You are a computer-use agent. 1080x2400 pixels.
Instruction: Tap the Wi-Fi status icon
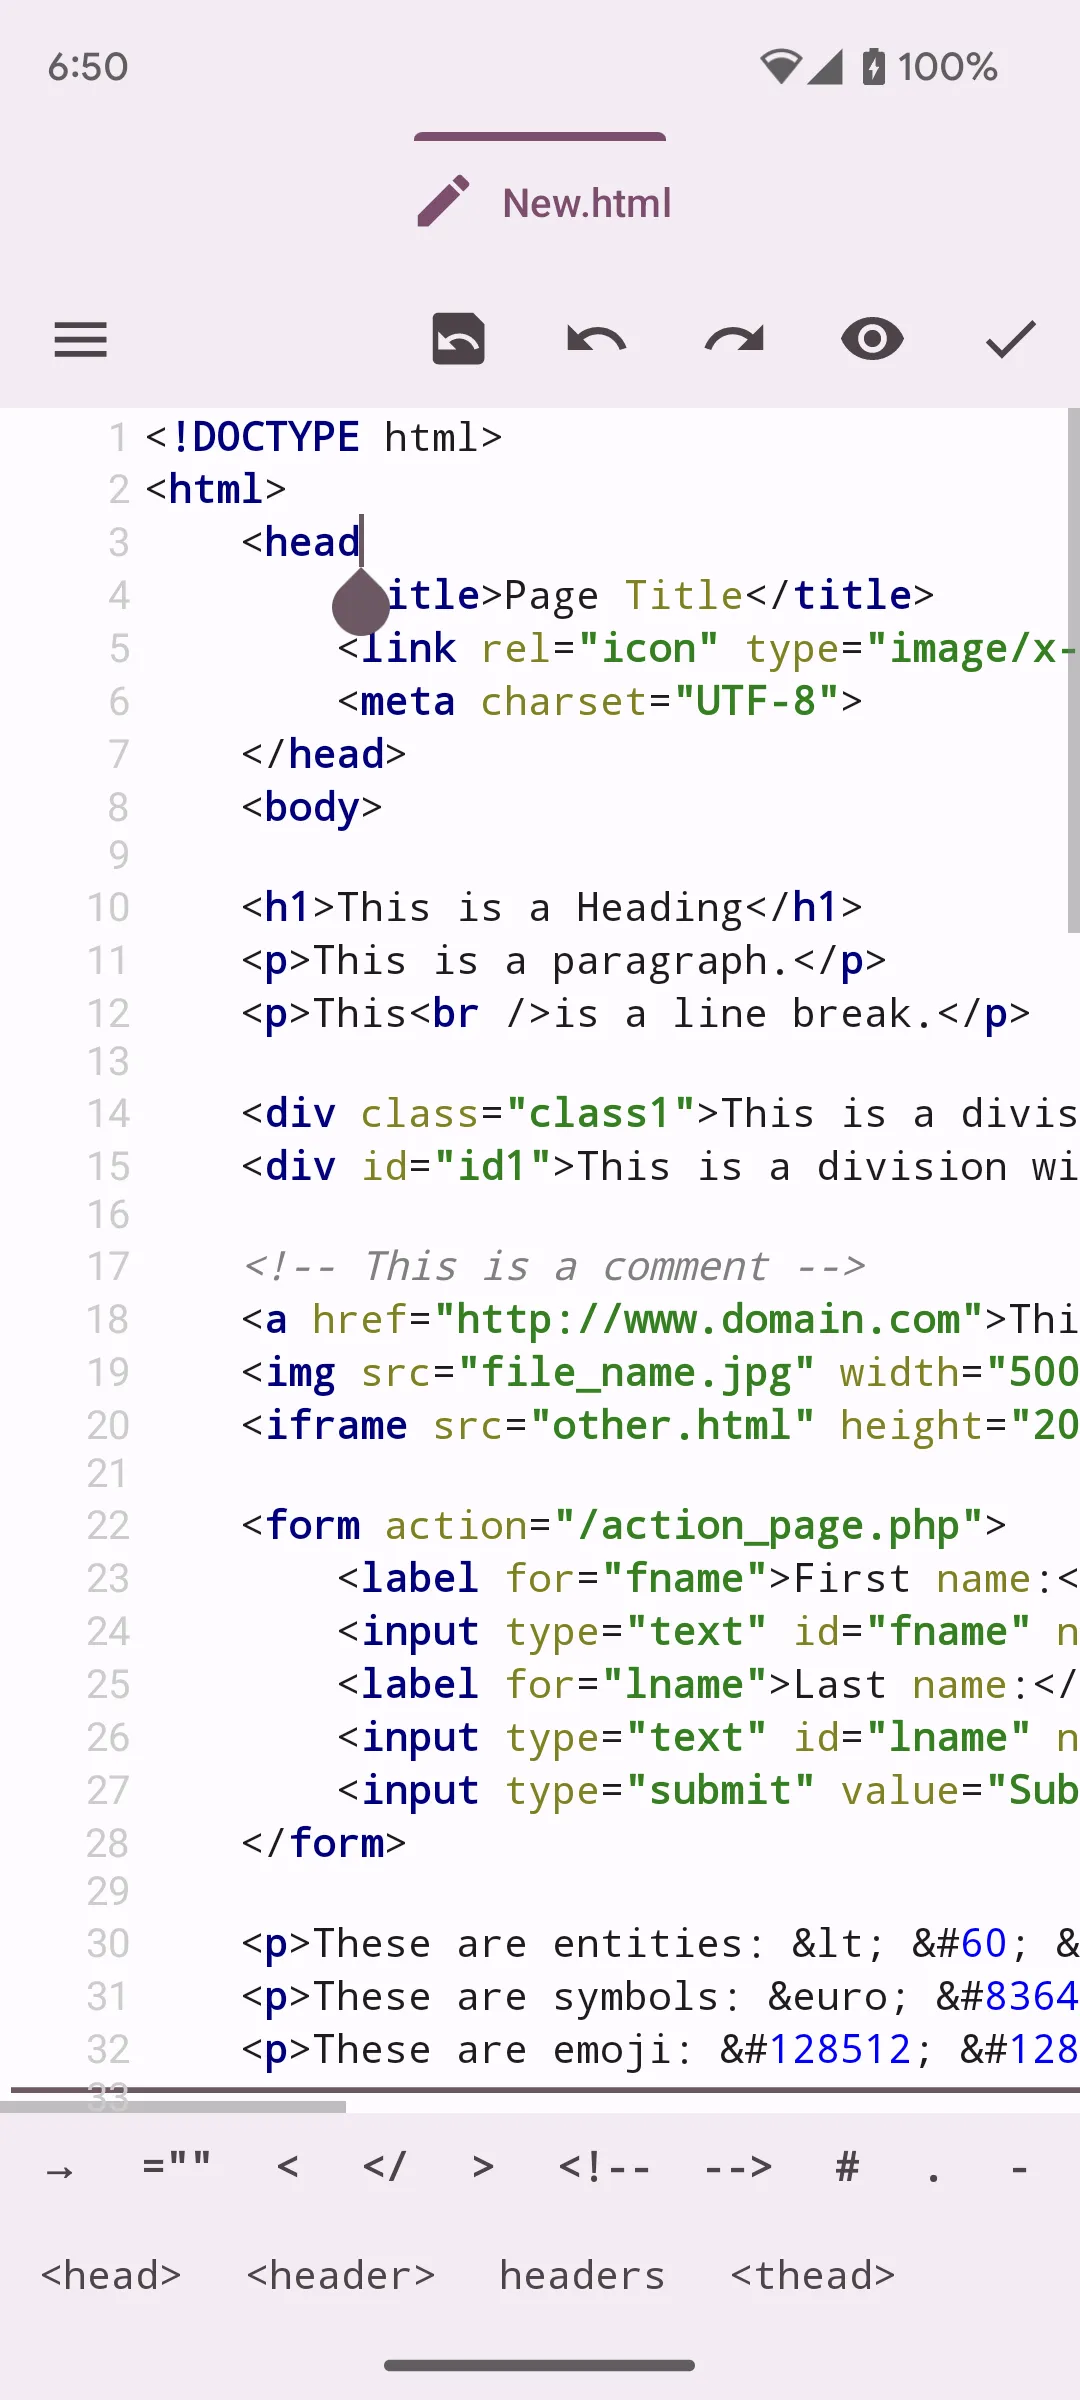coord(781,67)
